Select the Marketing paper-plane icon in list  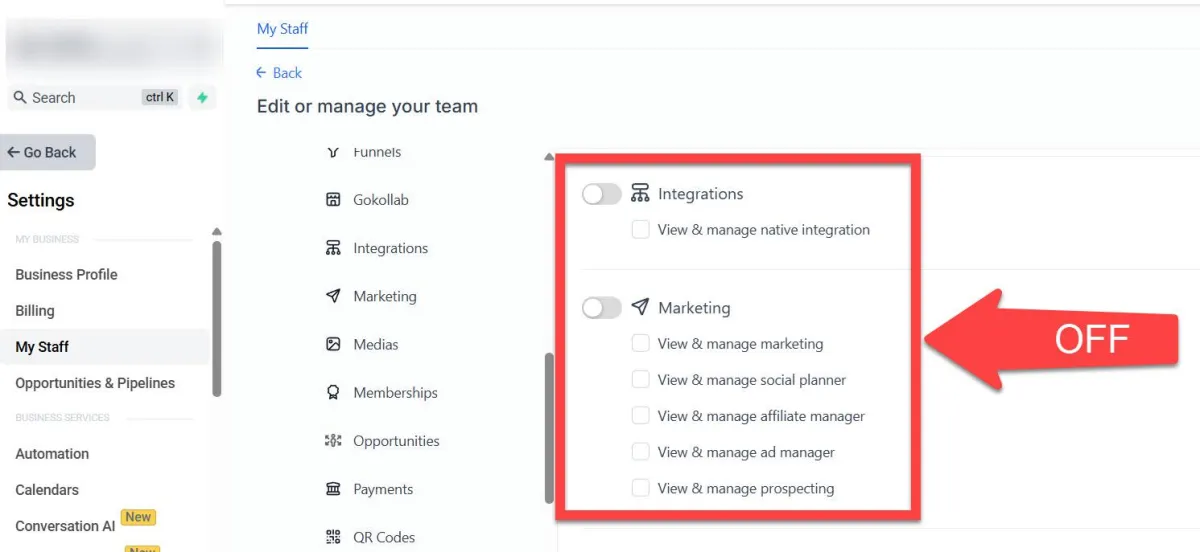pos(333,296)
